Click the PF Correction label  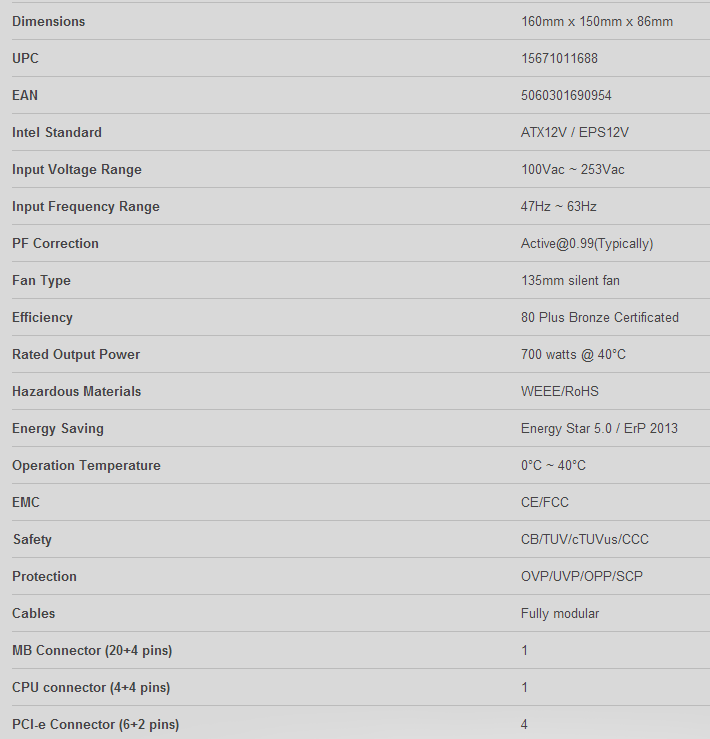click(x=55, y=243)
